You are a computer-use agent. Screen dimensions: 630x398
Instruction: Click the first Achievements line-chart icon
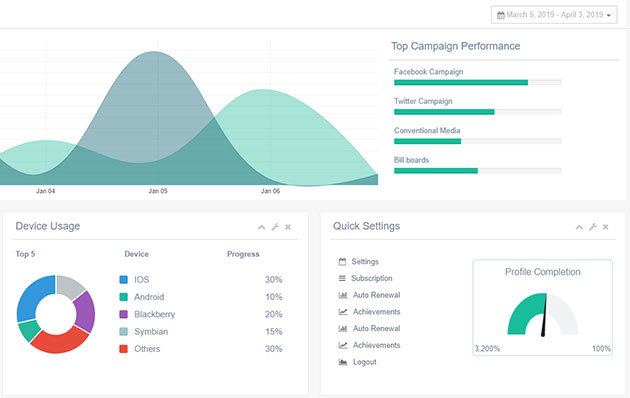[x=343, y=312]
